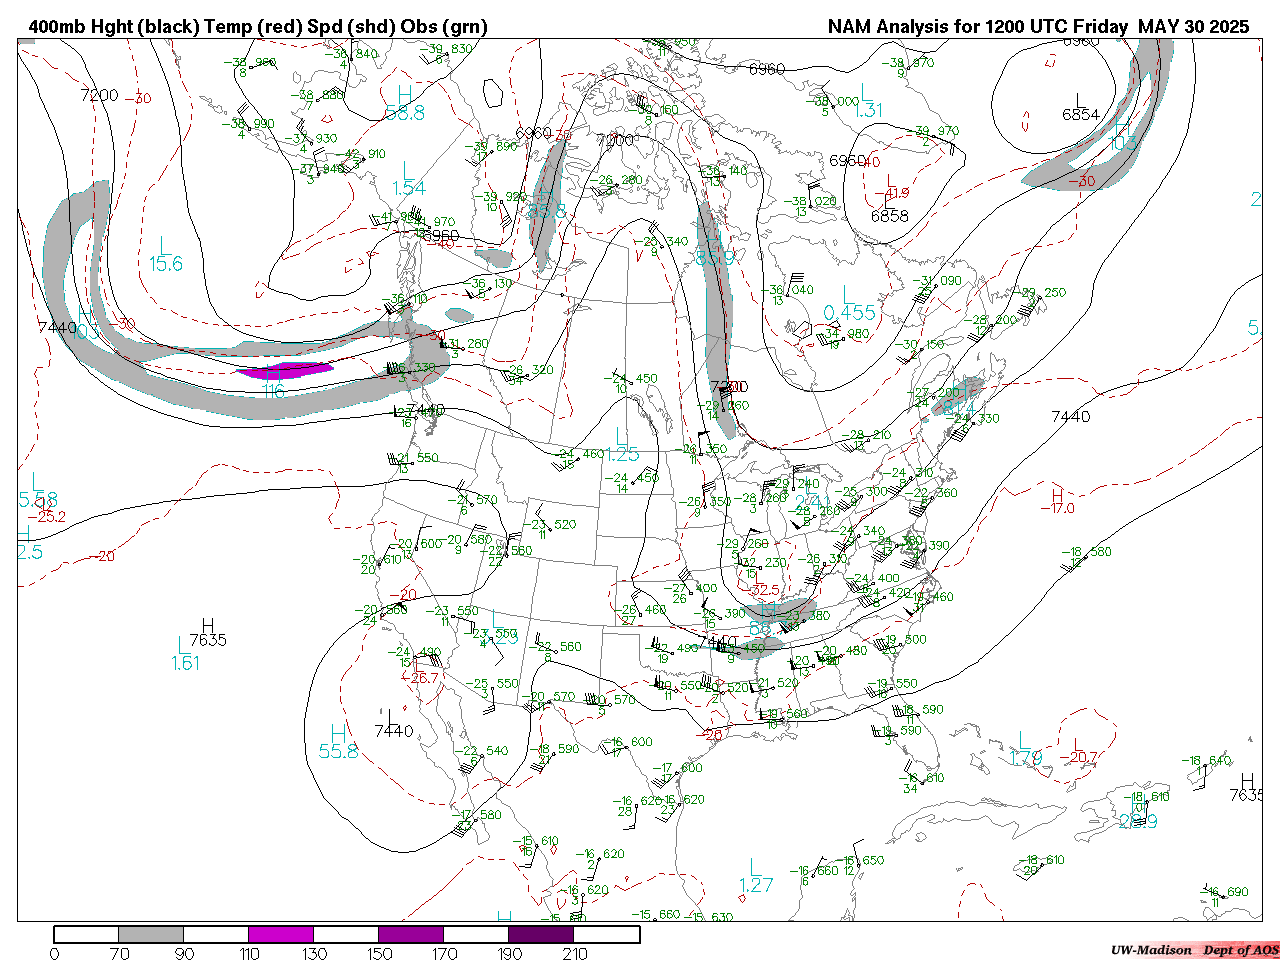Screen dimensions: 1280x960
Task: Select the dark purple 190-210 legend swatch
Action: (541, 934)
